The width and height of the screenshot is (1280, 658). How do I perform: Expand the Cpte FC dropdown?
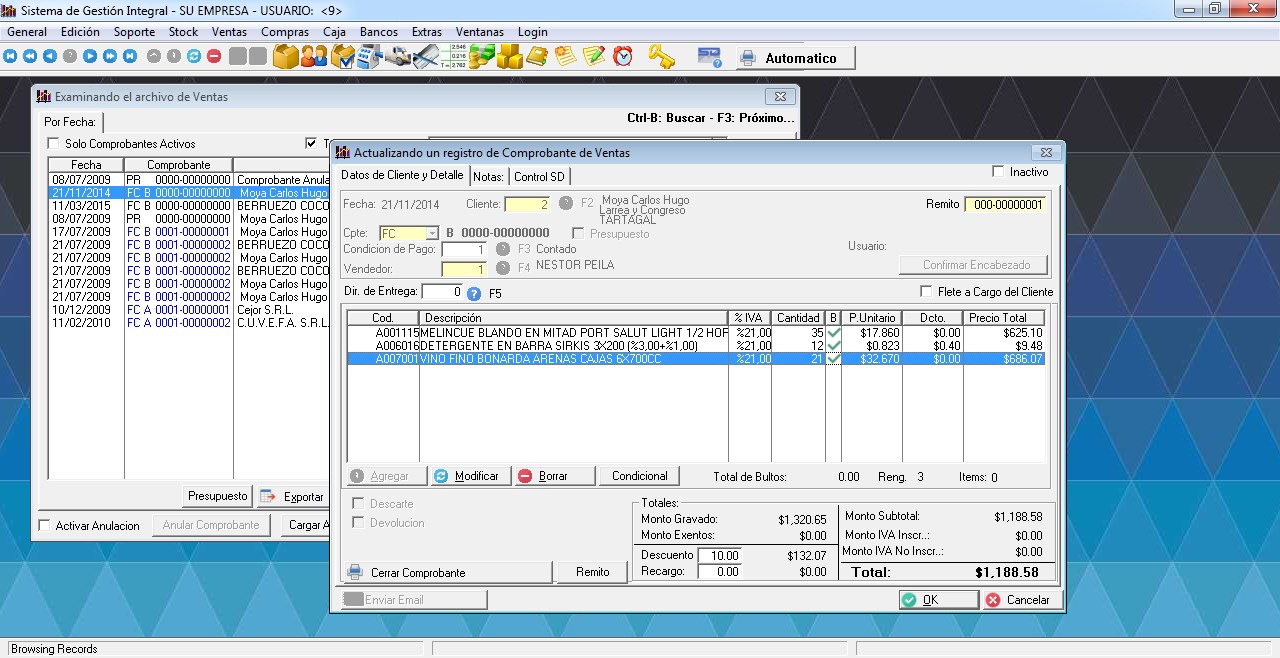432,233
